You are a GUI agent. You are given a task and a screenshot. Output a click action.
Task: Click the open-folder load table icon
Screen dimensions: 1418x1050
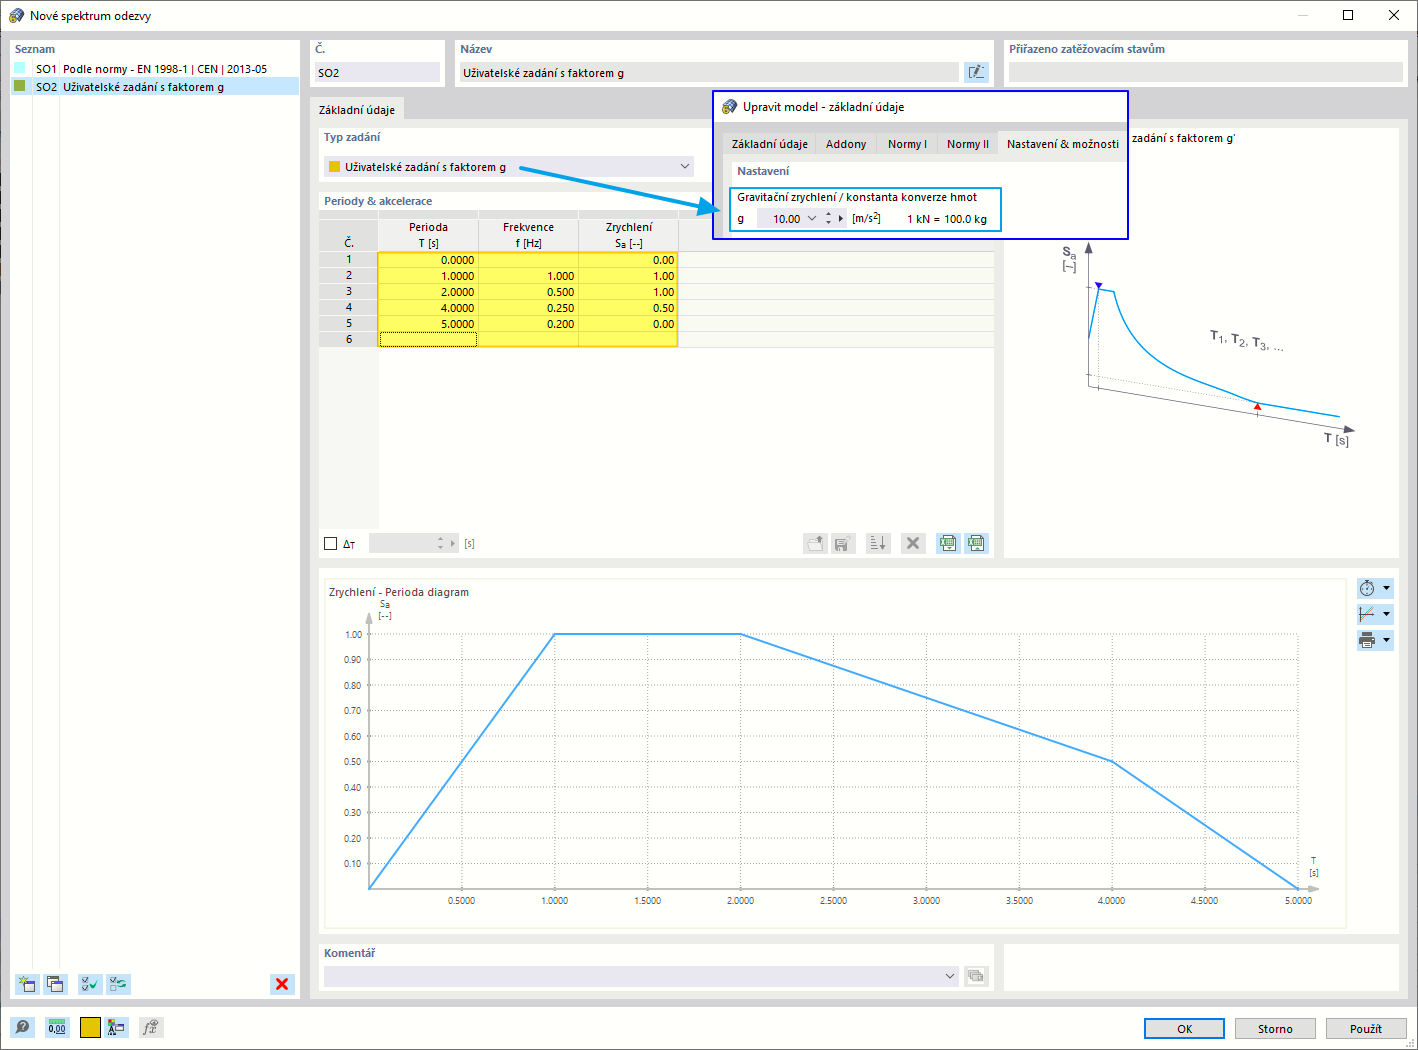[815, 543]
